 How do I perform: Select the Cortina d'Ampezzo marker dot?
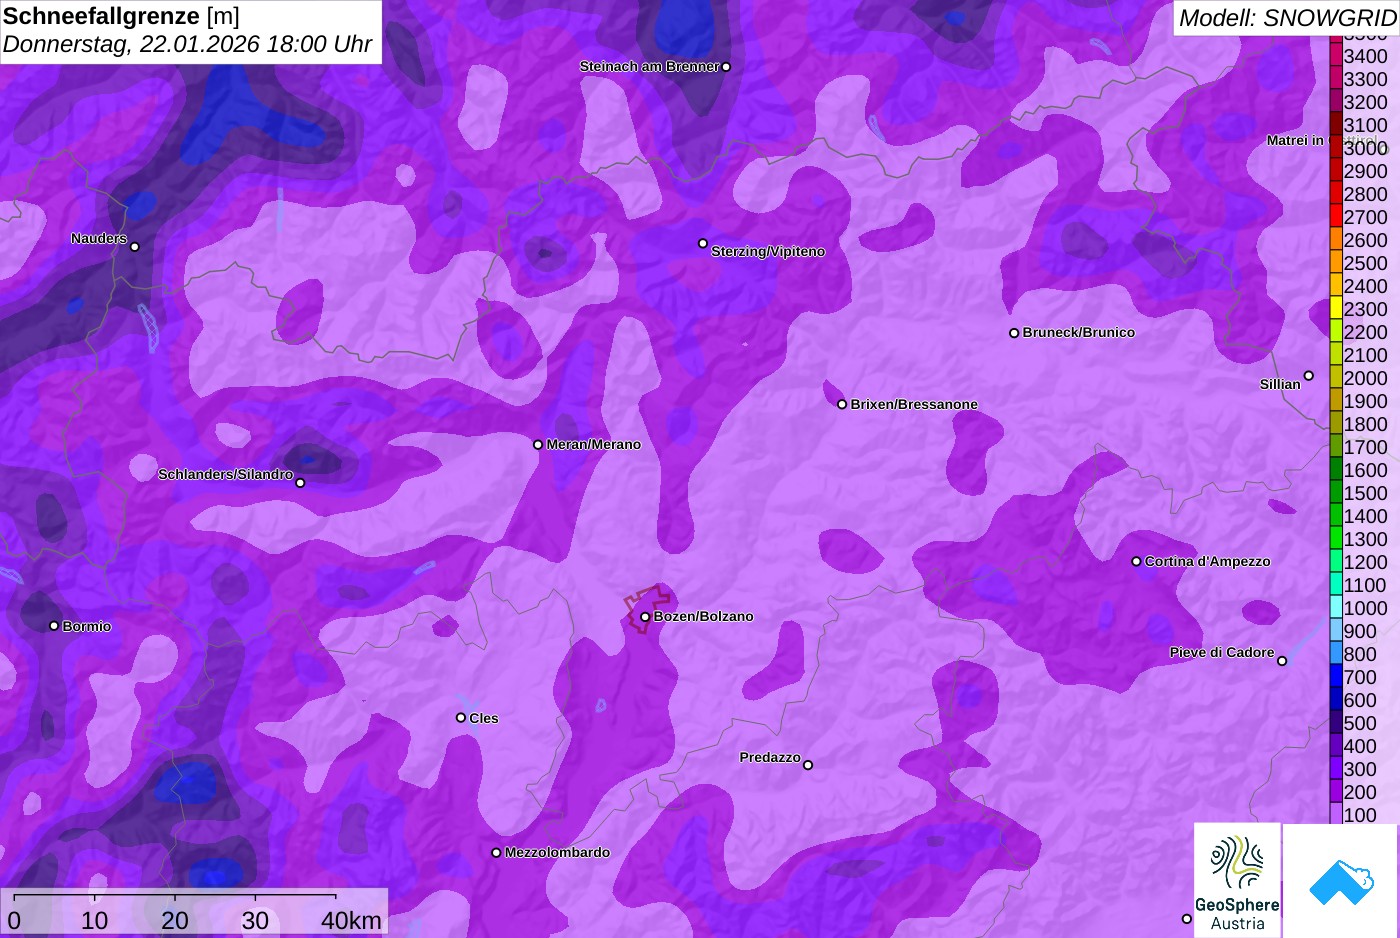pyautogui.click(x=1136, y=561)
